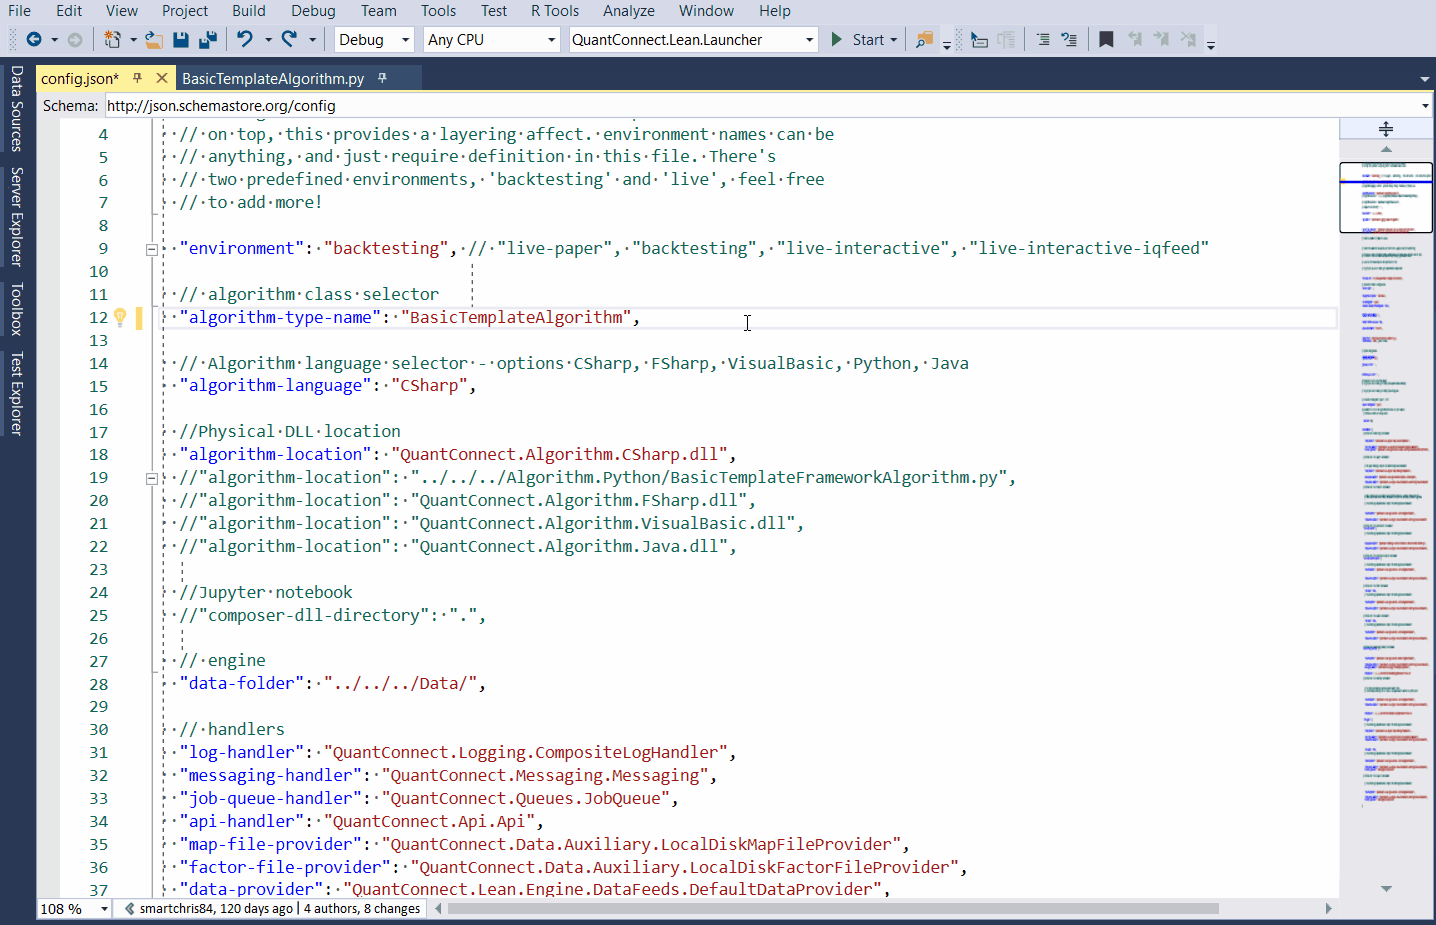
Task: Click the horizontal scrollbar thumb at the bottom
Action: [x=833, y=909]
